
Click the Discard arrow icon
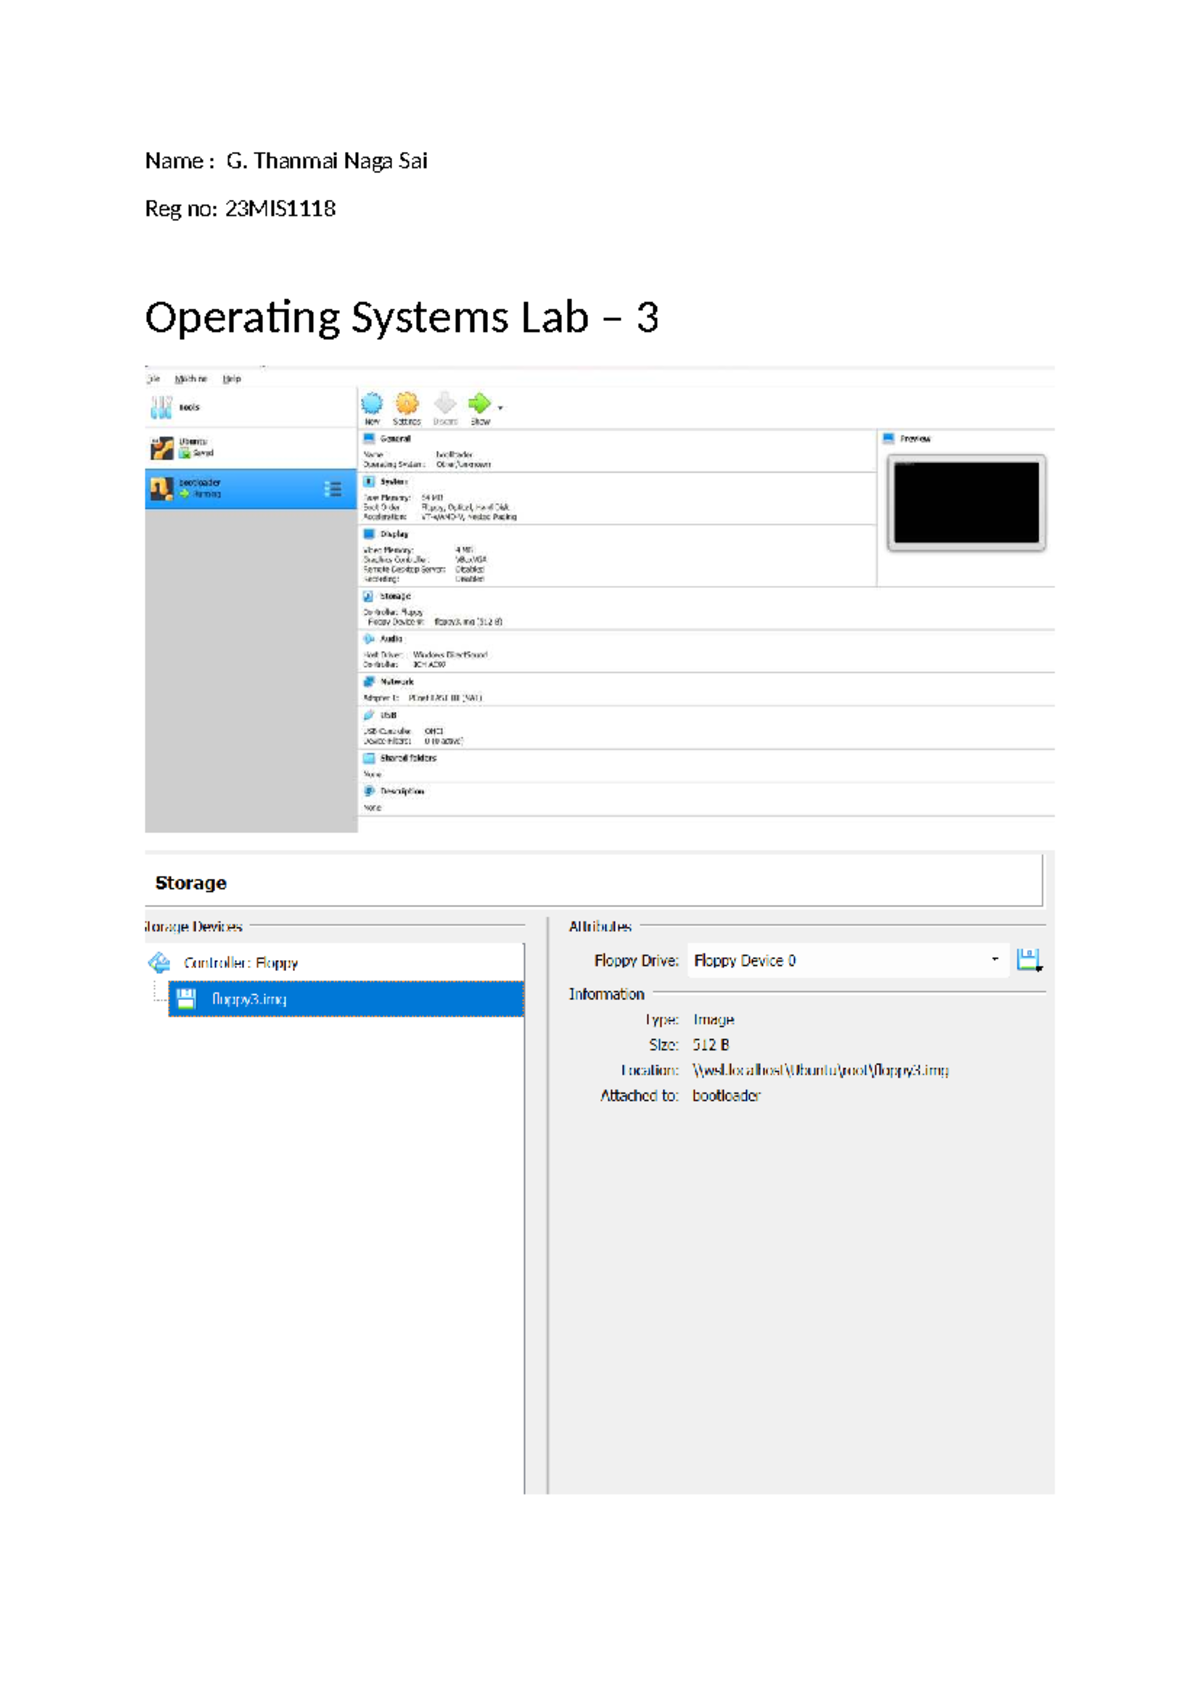click(x=445, y=403)
